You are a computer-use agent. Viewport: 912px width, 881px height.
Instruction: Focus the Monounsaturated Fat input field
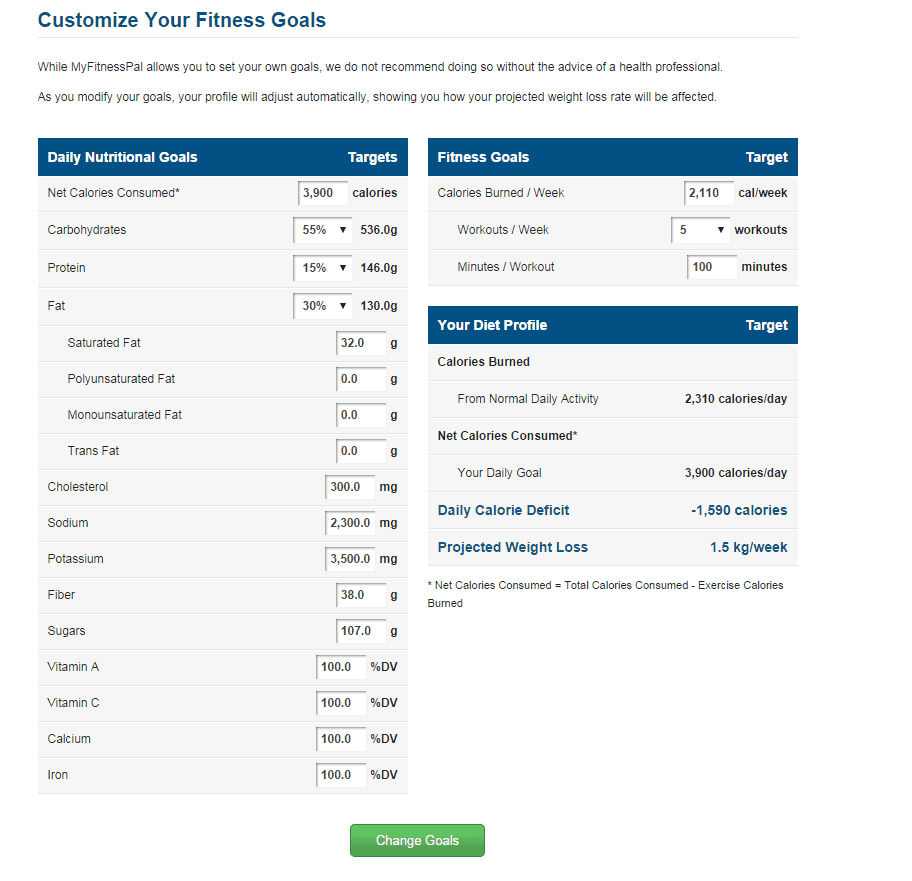tap(361, 415)
